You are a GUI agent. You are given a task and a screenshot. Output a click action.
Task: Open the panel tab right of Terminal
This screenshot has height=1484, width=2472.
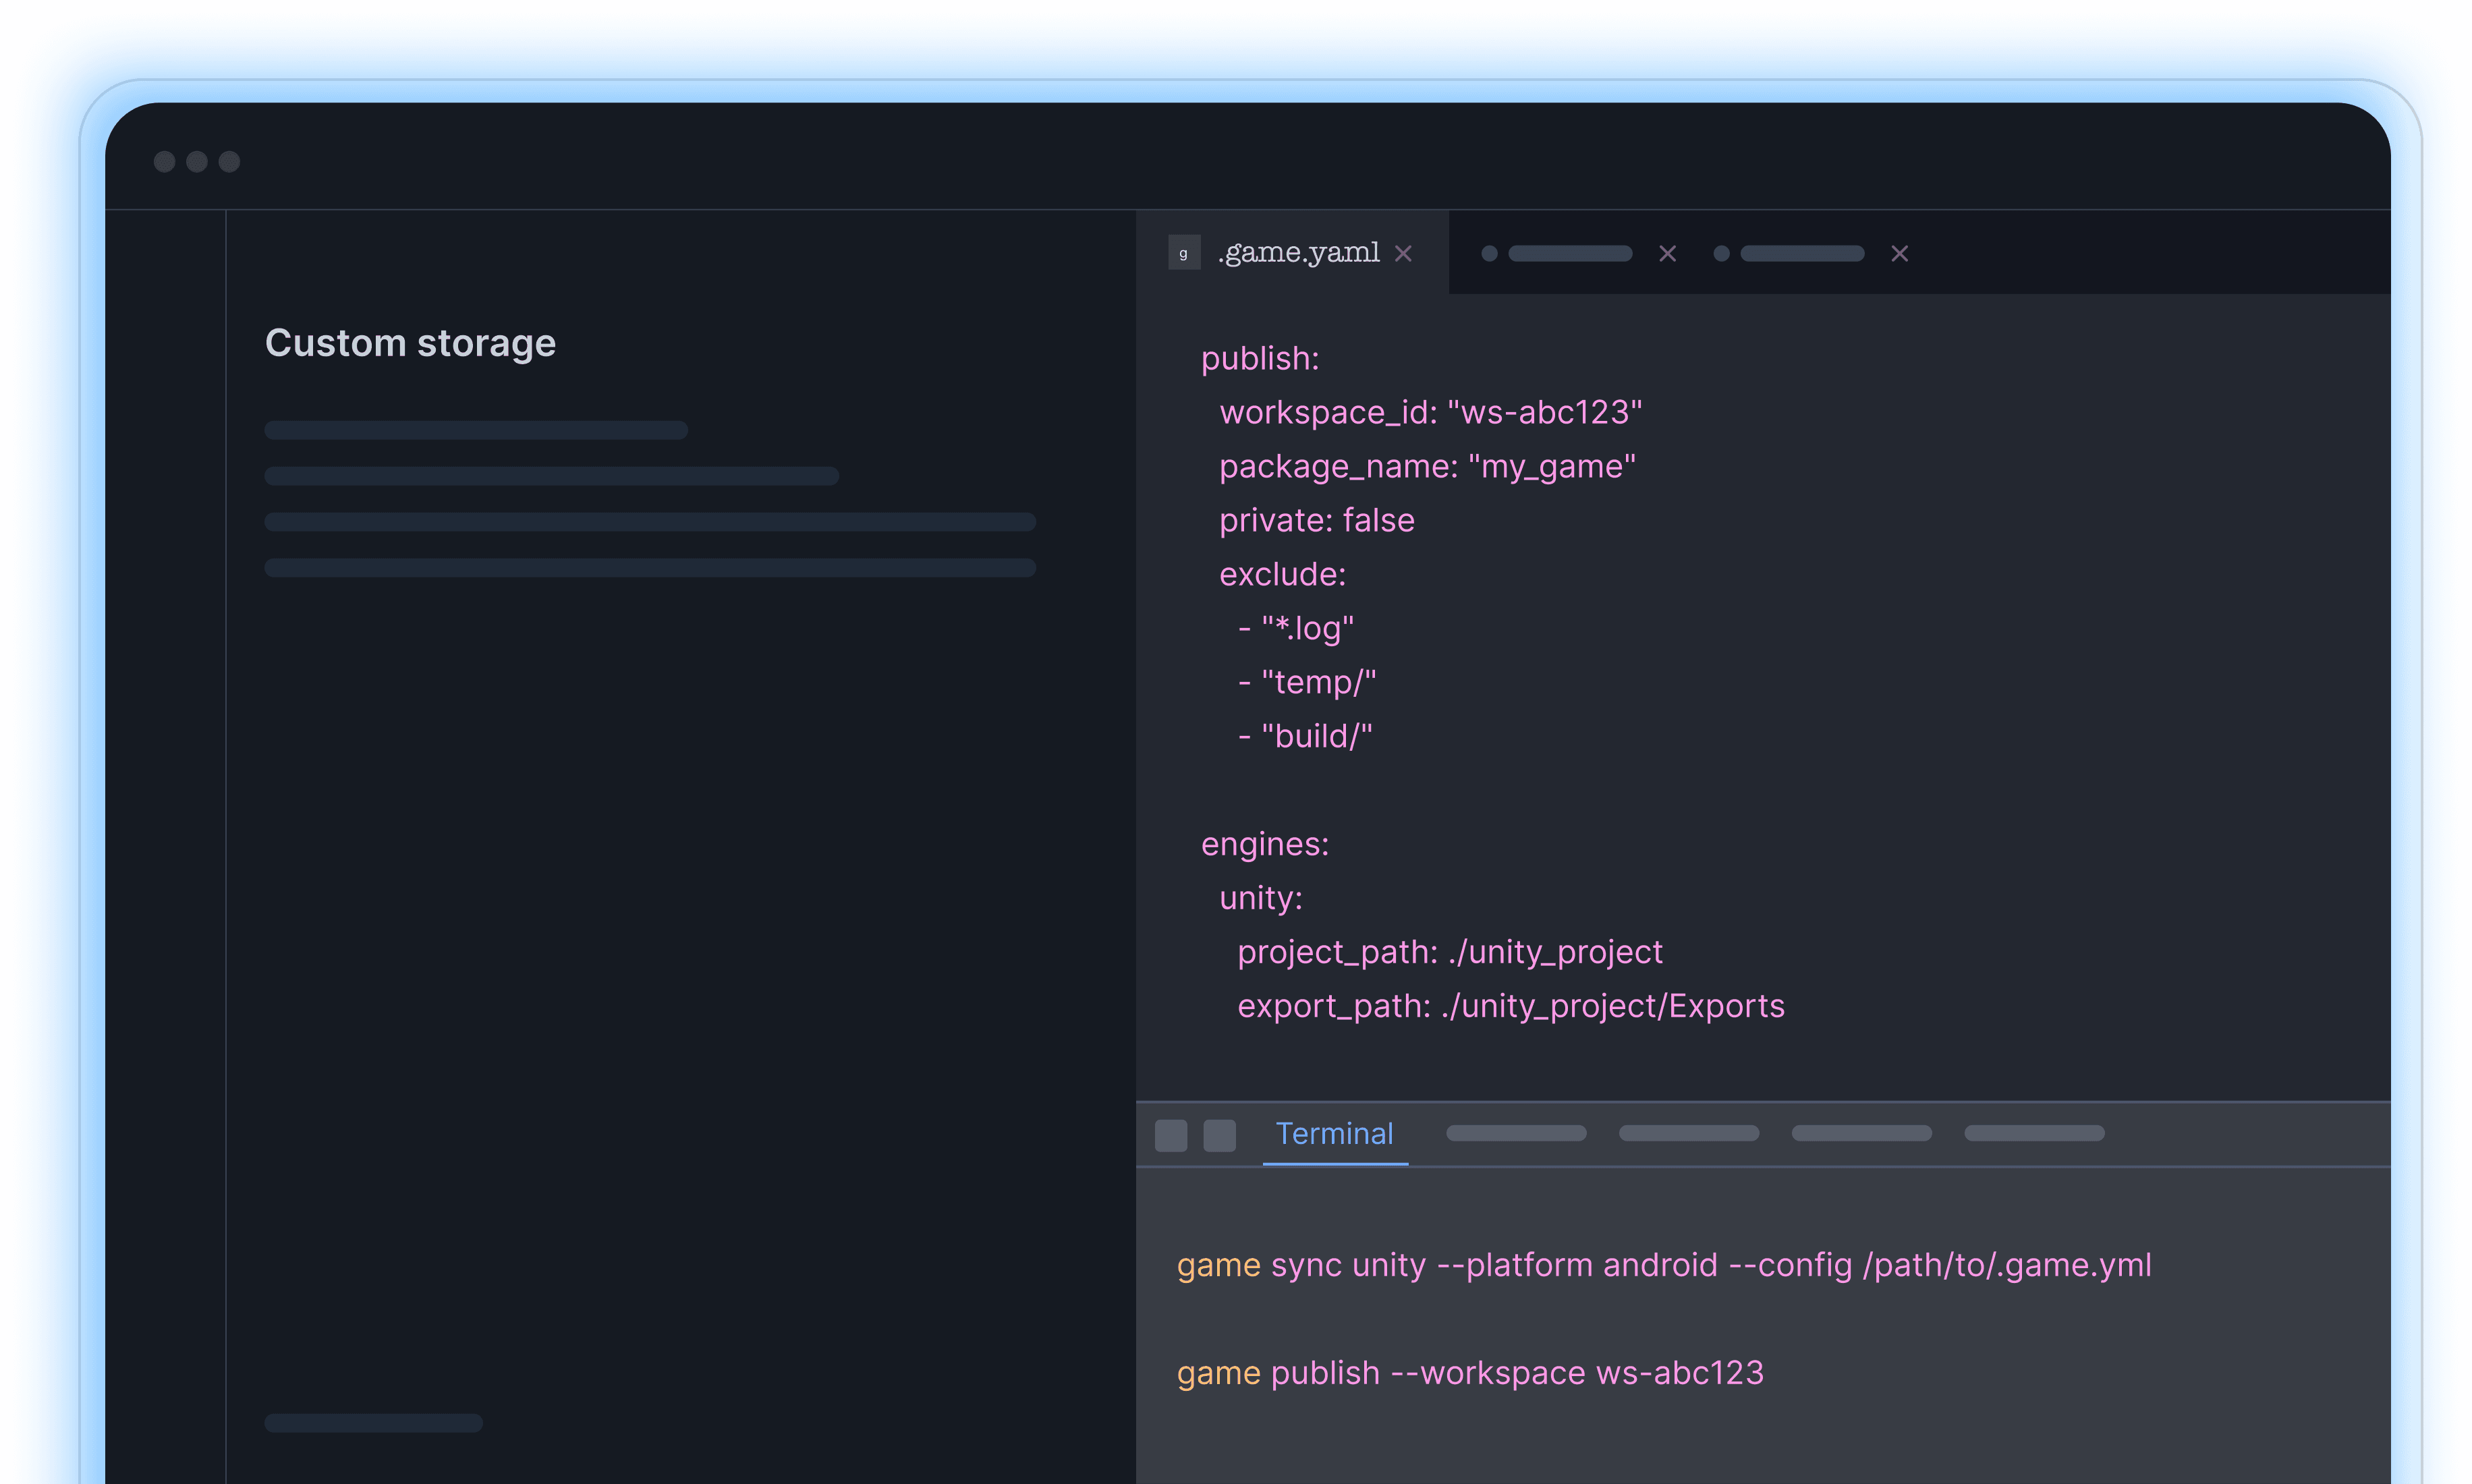pos(1516,1133)
